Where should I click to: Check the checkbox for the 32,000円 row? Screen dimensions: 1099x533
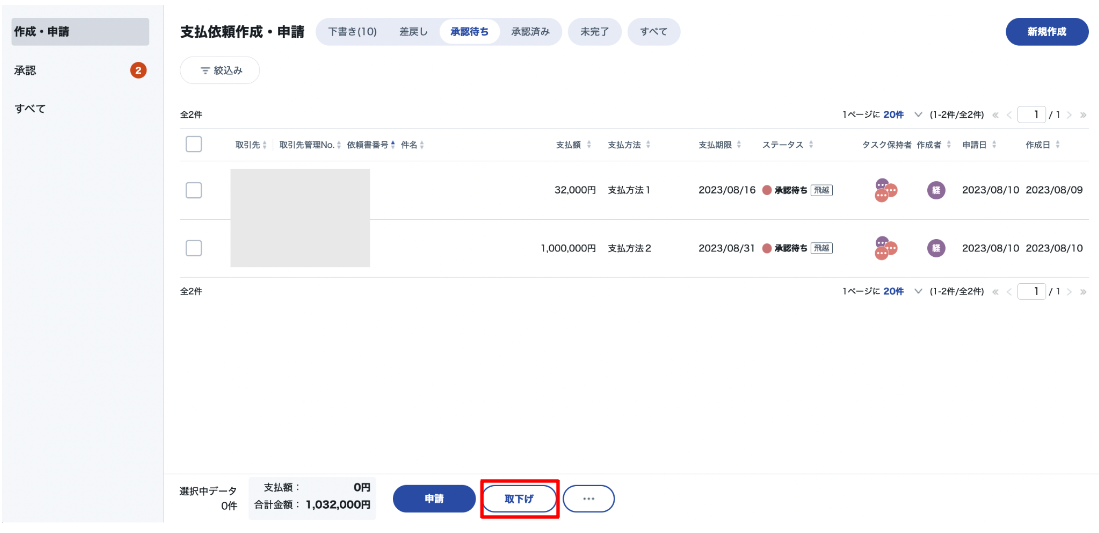[x=194, y=190]
